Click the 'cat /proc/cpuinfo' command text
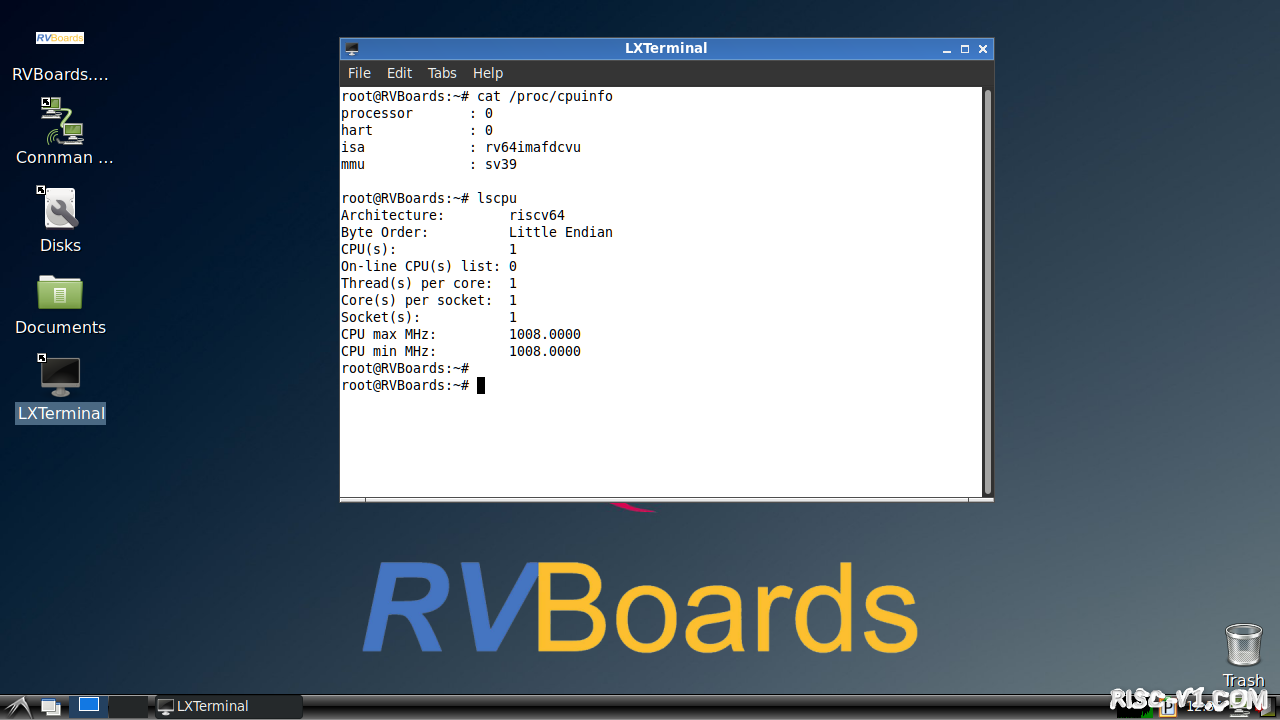1280x720 pixels. click(545, 96)
